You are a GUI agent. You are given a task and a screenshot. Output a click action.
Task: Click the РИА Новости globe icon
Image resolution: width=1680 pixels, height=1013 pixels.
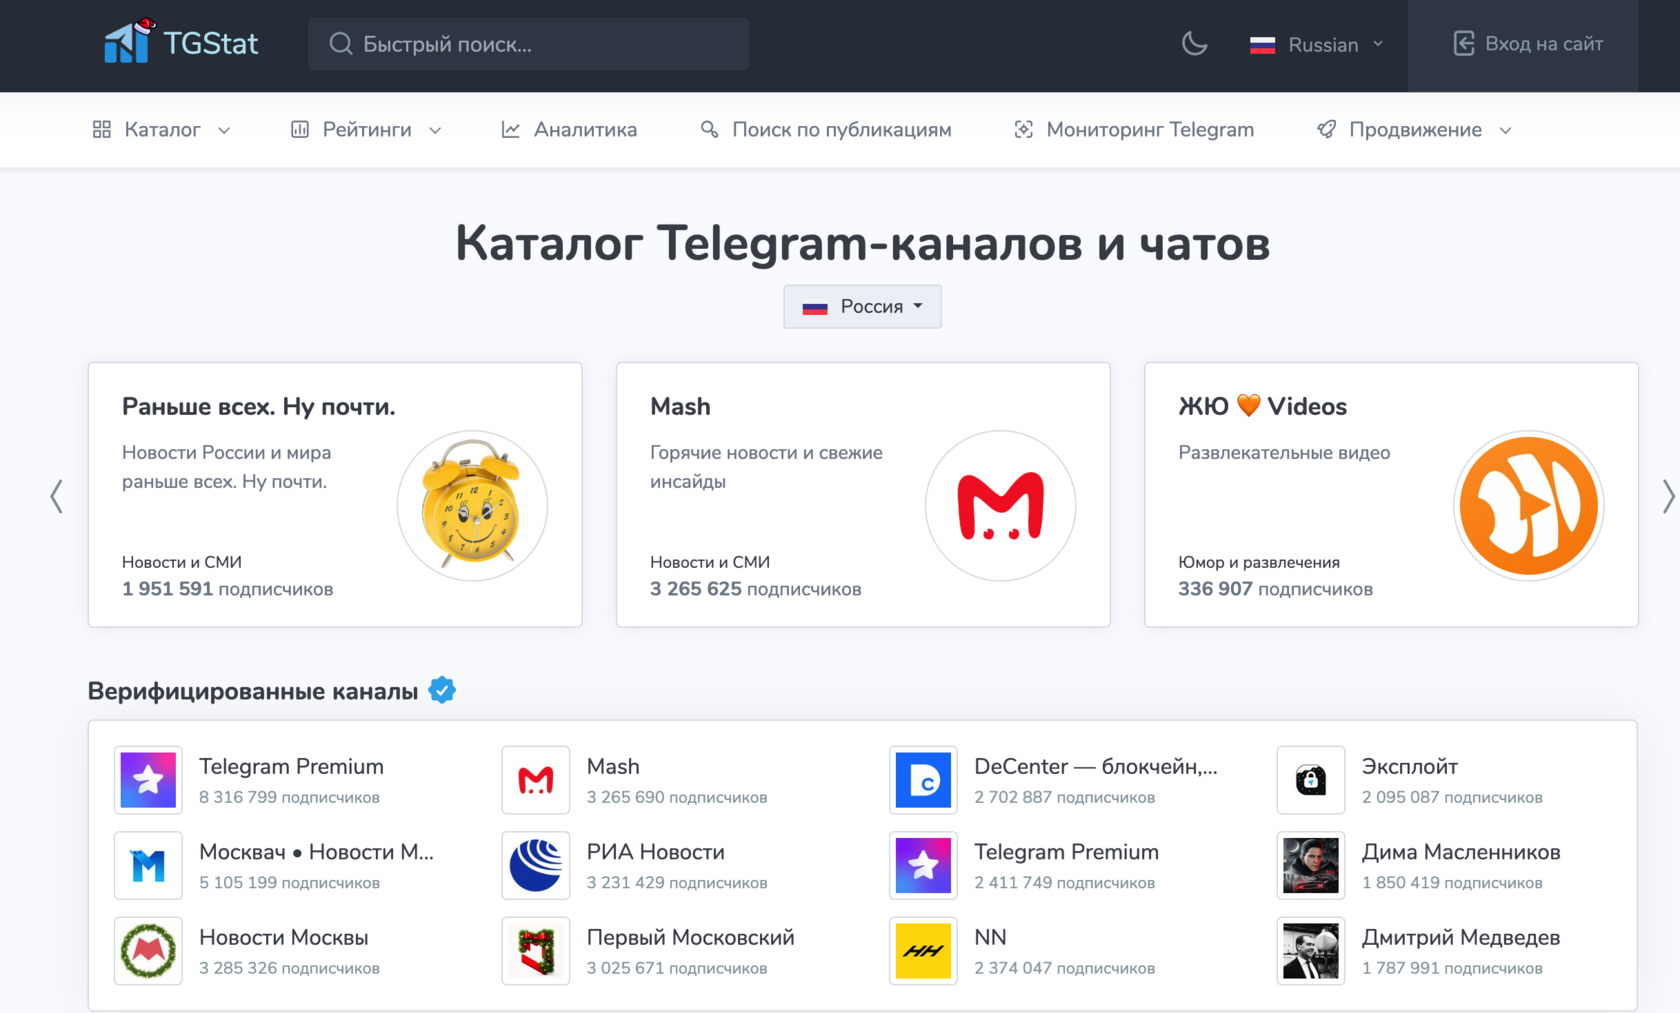(536, 866)
